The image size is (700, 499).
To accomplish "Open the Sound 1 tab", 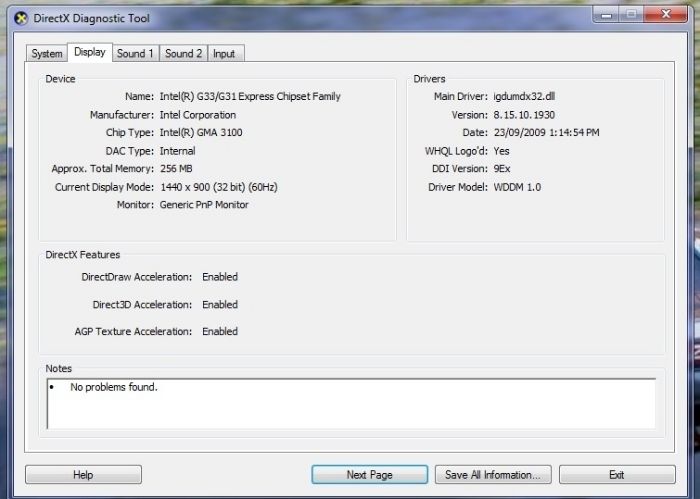I will pos(135,54).
